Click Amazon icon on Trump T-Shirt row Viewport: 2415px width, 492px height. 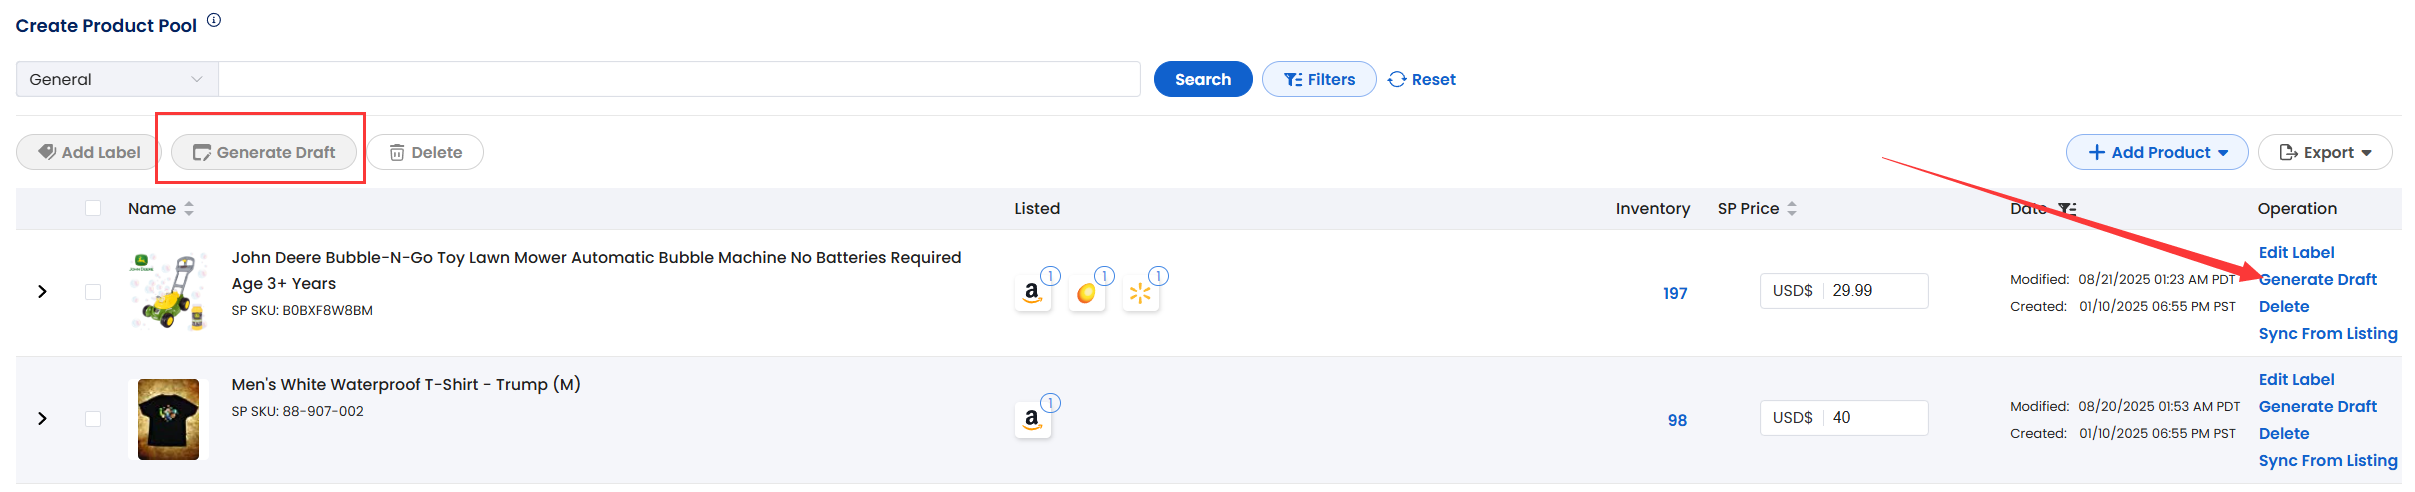[x=1033, y=420]
